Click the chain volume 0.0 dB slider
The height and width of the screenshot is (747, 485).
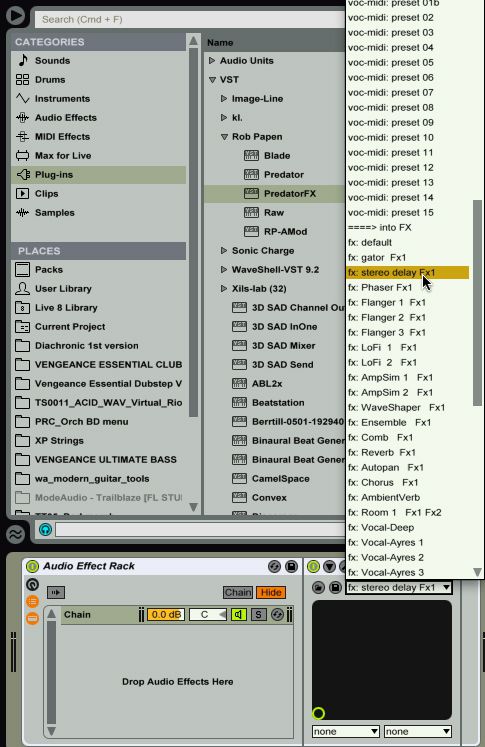point(165,615)
